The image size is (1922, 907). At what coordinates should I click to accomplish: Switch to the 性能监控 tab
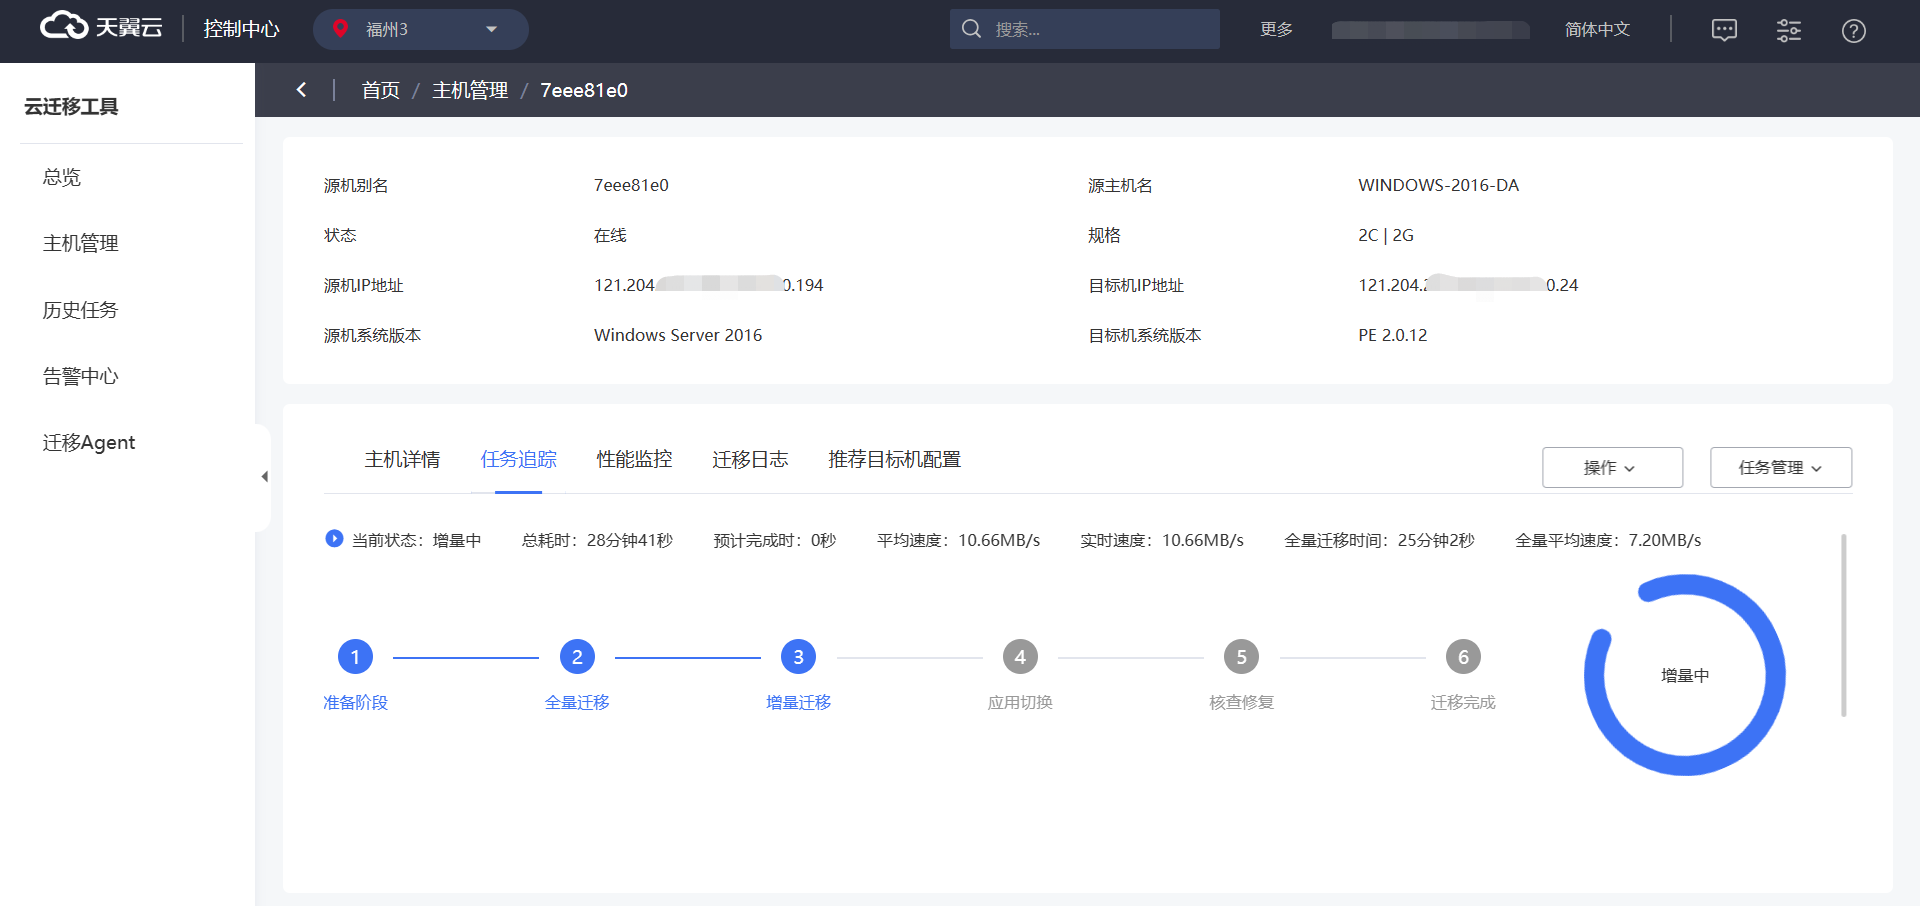(634, 459)
